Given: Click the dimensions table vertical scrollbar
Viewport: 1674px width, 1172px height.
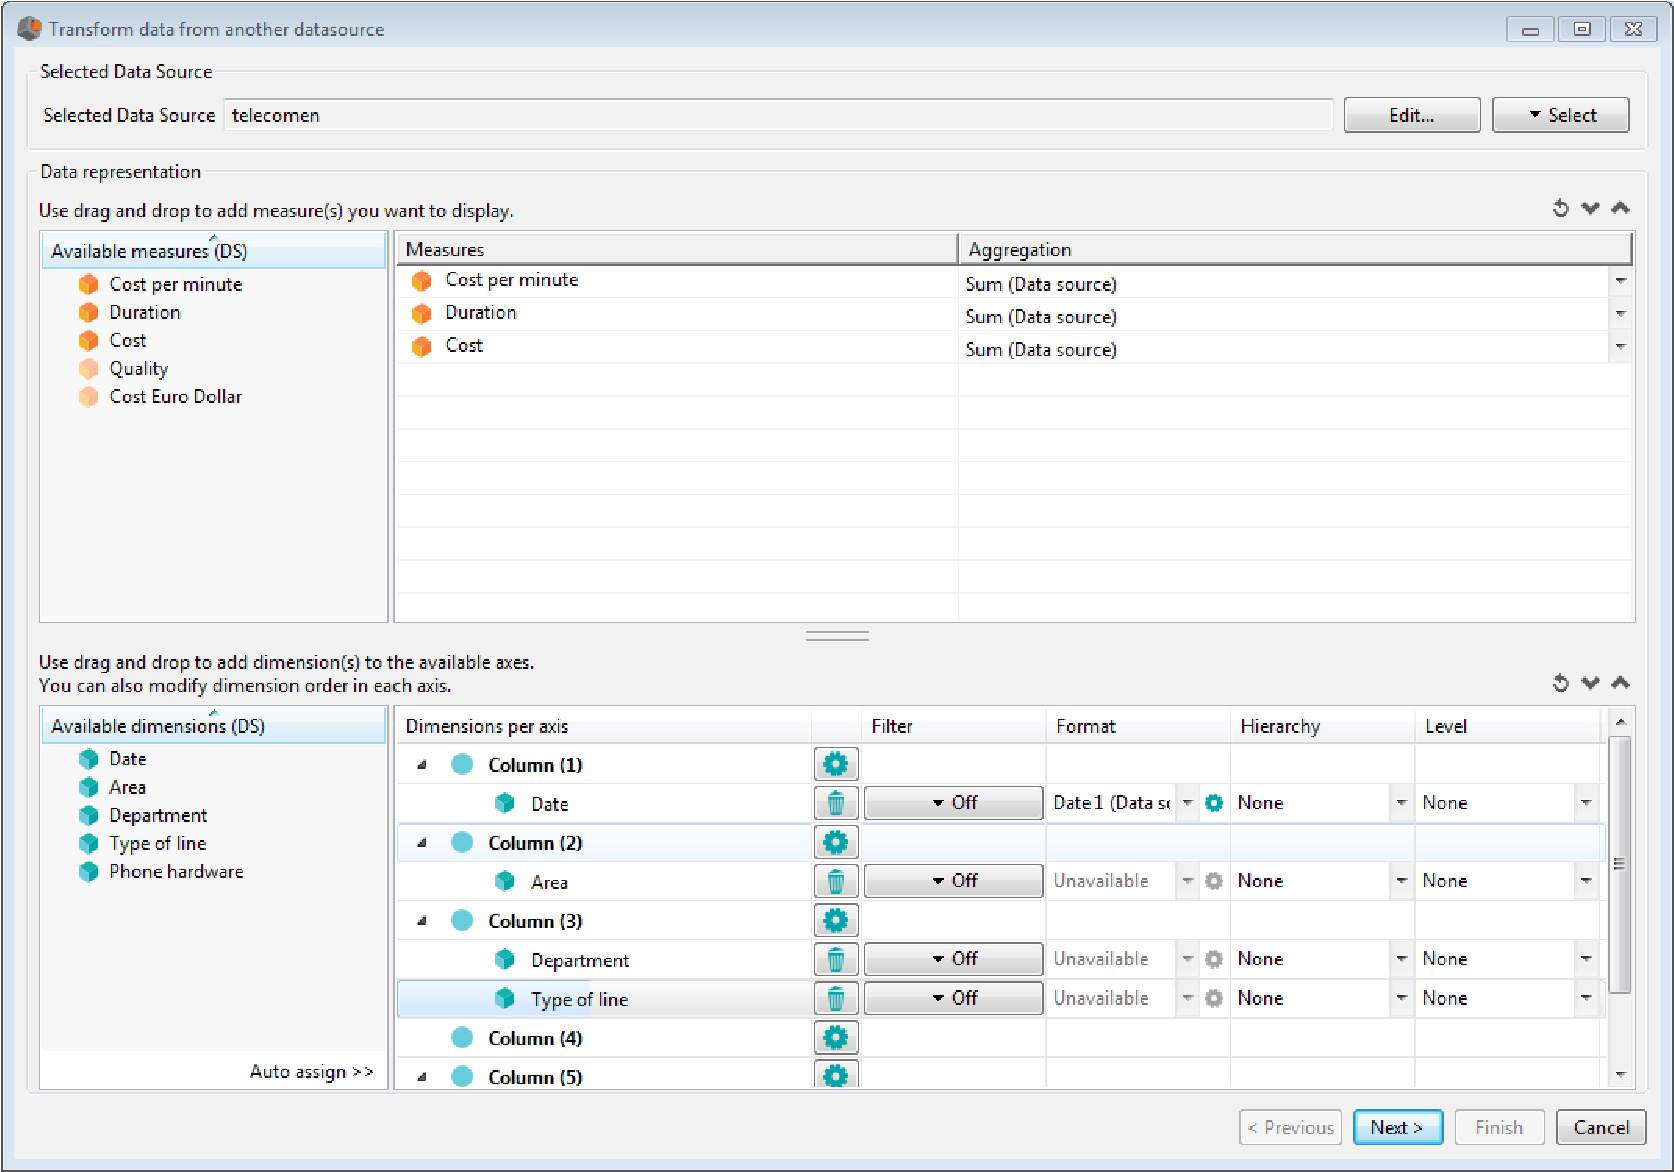Looking at the screenshot, I should point(1619,866).
